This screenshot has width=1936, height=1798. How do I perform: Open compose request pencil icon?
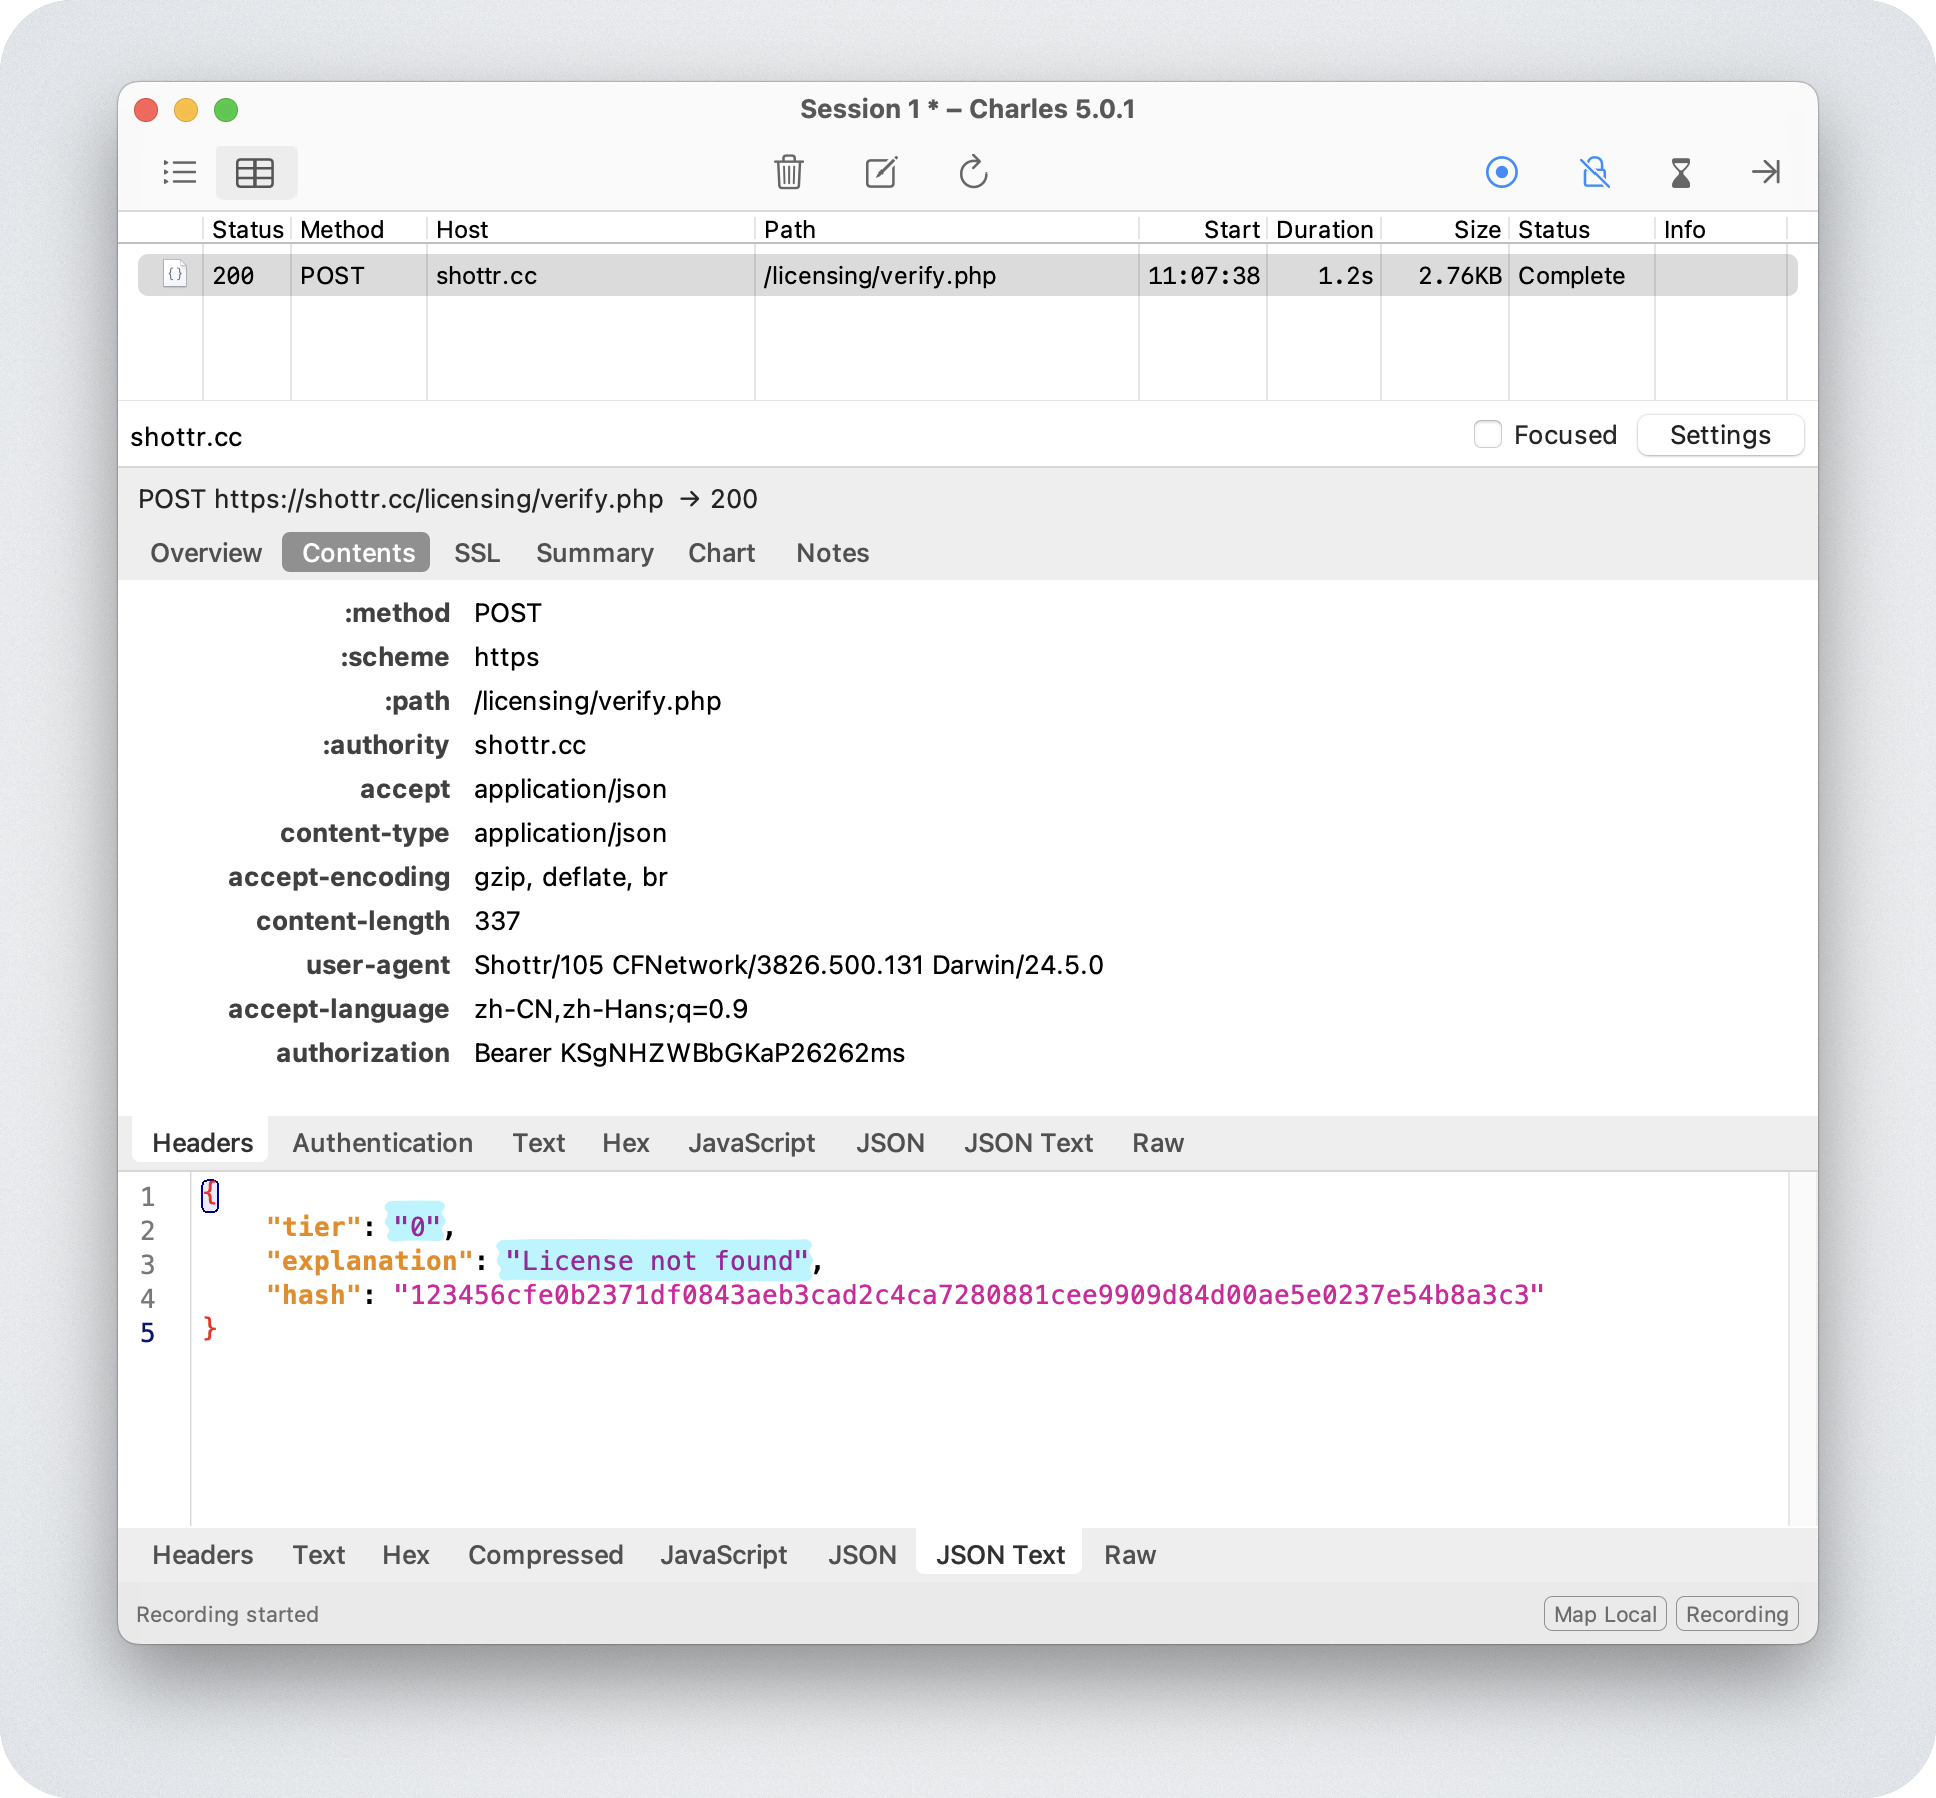881,172
